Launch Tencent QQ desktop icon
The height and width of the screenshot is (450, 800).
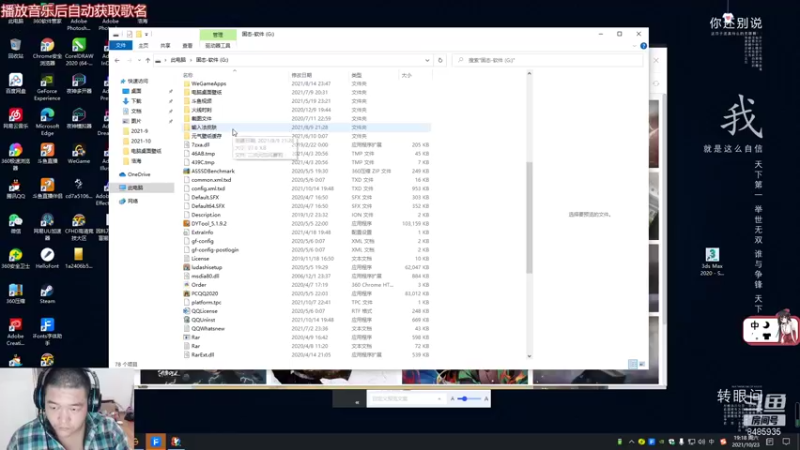click(15, 188)
